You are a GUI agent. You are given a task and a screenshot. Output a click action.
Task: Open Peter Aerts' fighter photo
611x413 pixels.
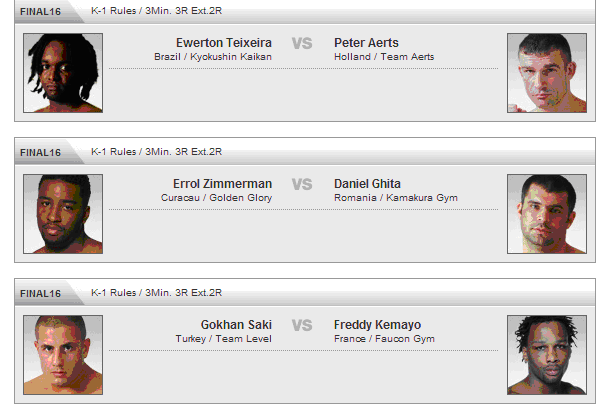(x=547, y=73)
